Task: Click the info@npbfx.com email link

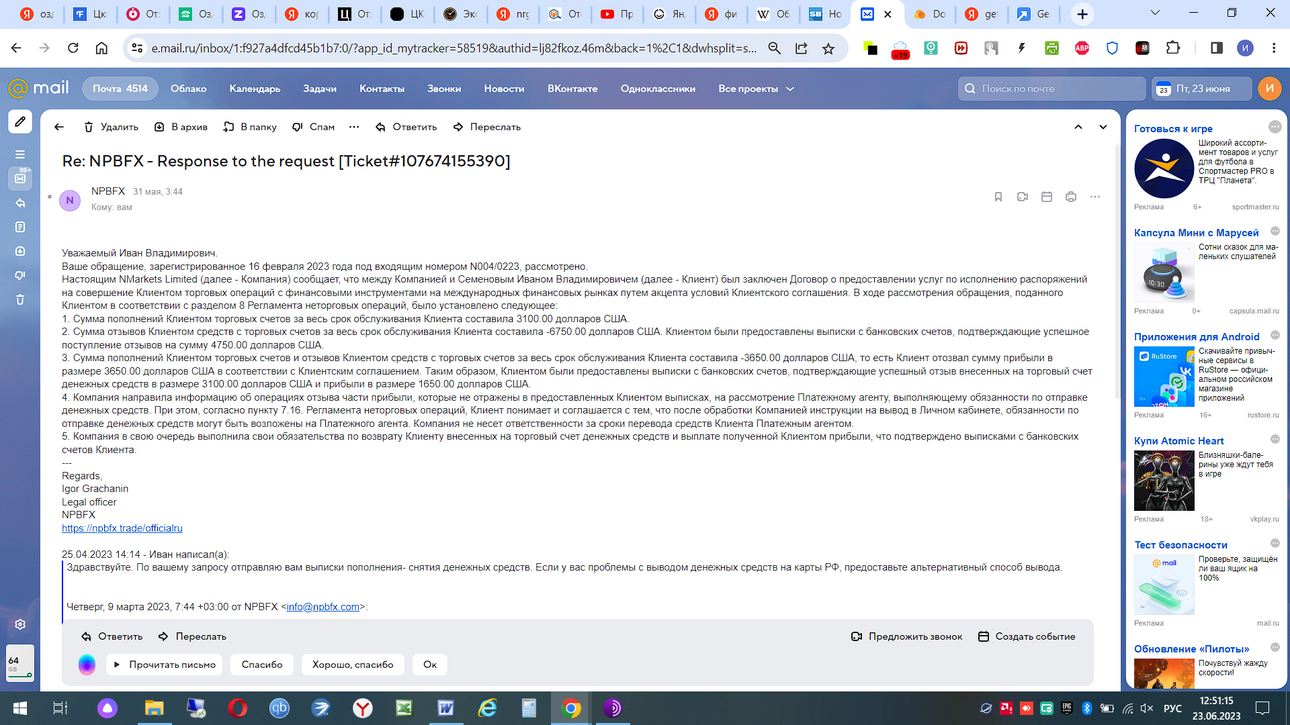Action: (x=323, y=607)
